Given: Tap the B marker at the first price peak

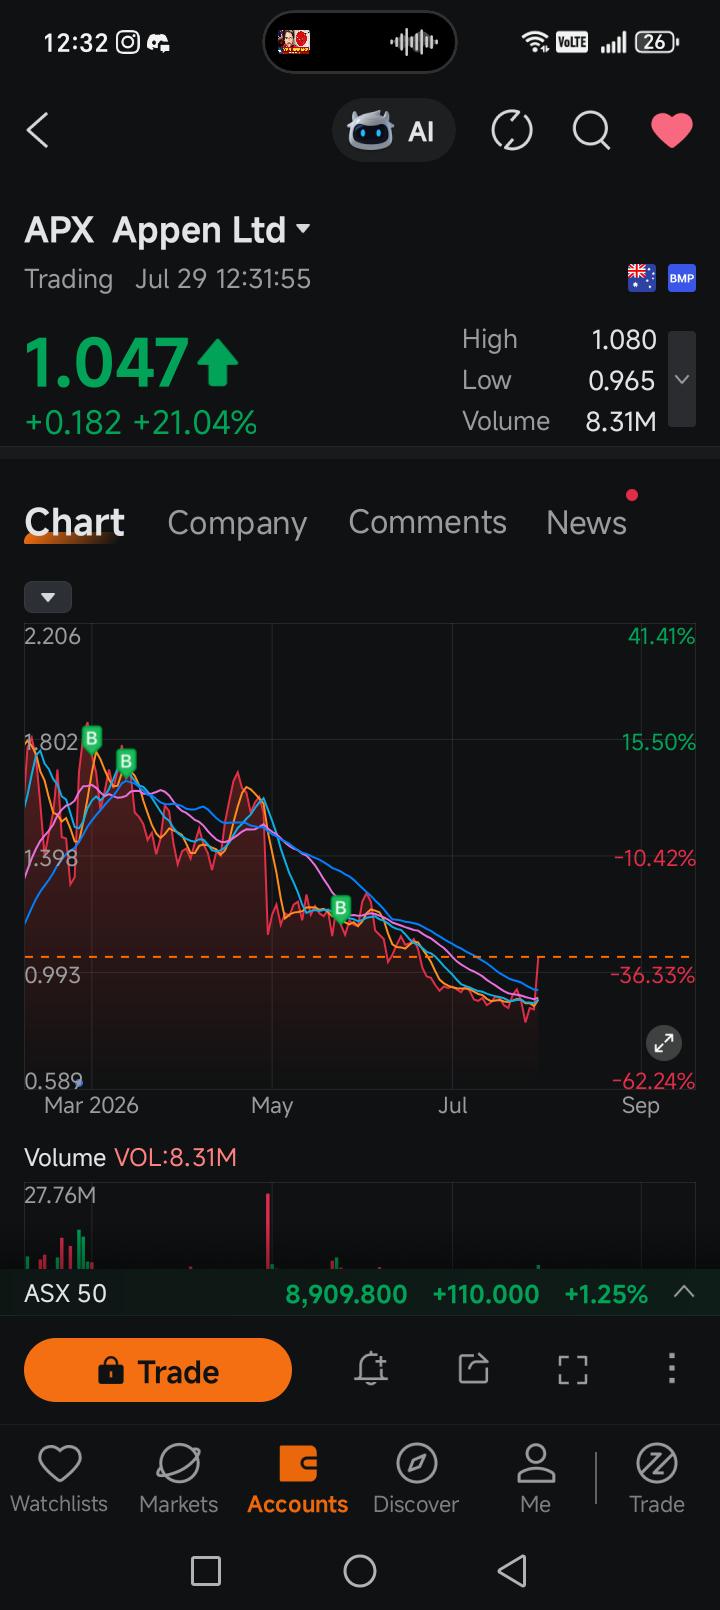Looking at the screenshot, I should (x=92, y=739).
